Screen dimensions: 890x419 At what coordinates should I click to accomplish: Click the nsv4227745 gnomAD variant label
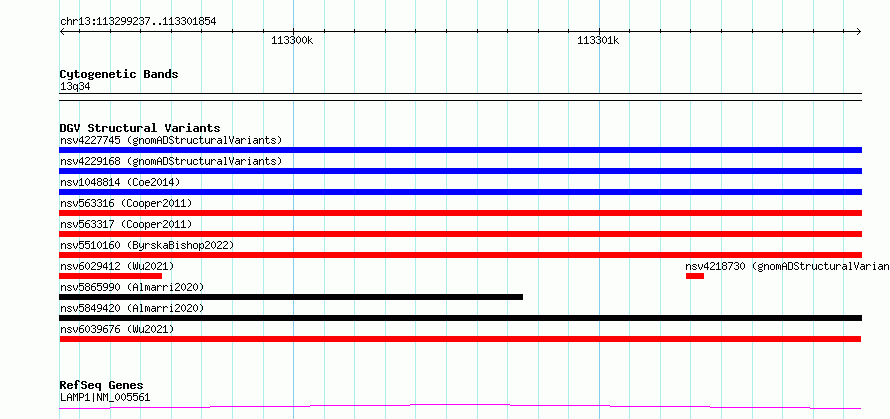(x=171, y=140)
